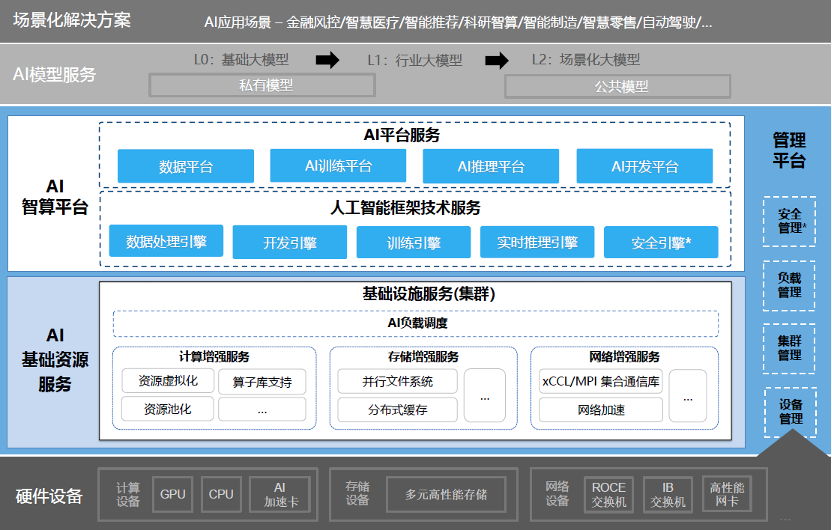Click the AI负载调度 bar
Image resolution: width=832 pixels, height=530 pixels.
416,323
